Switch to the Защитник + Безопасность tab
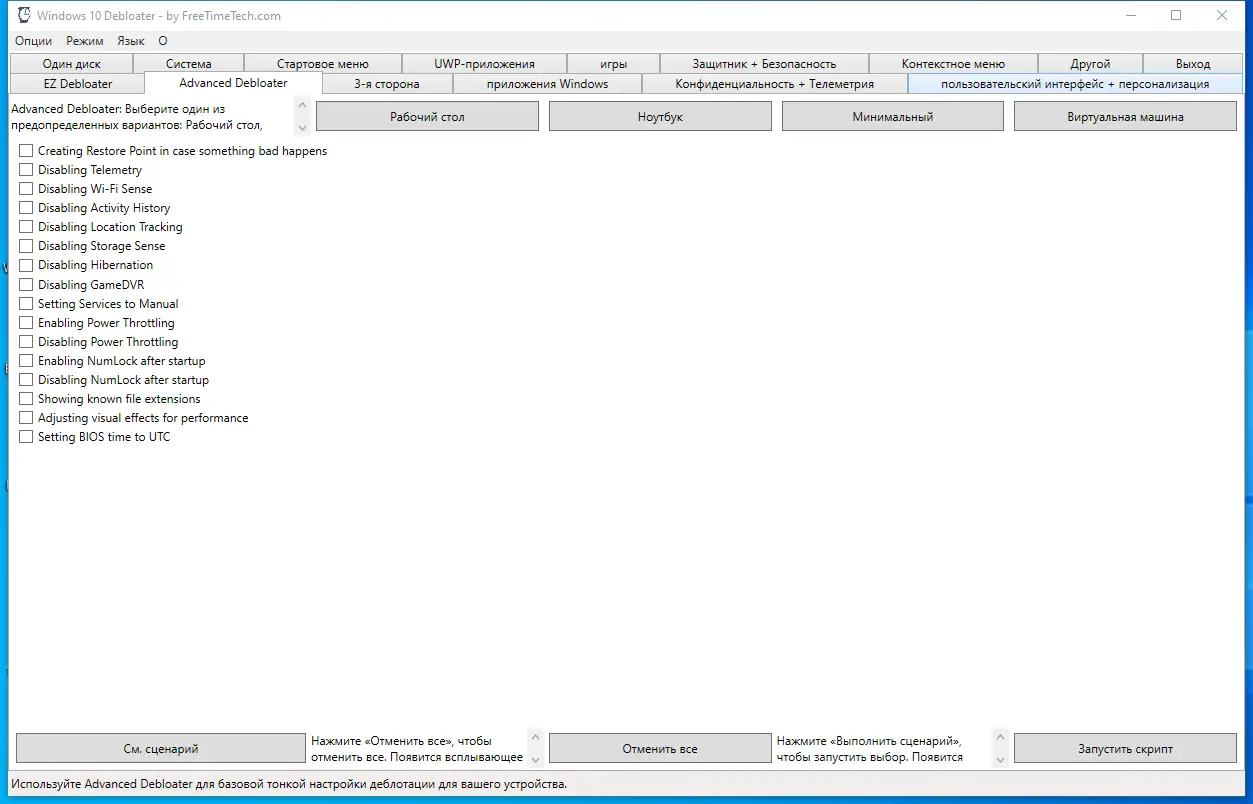The image size is (1253, 804). point(764,63)
